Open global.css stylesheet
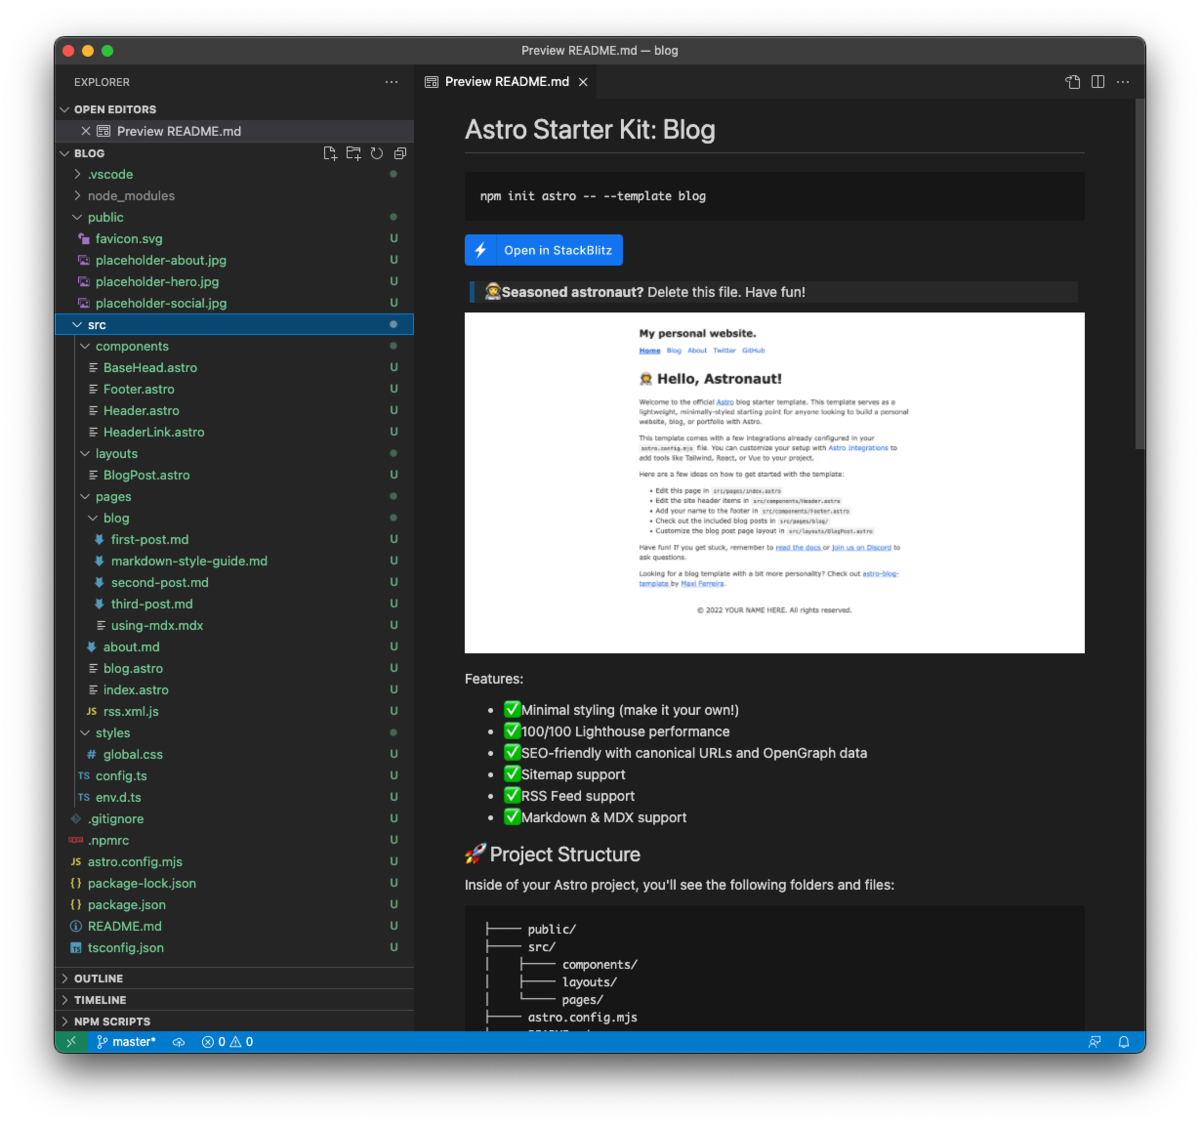 click(234, 755)
